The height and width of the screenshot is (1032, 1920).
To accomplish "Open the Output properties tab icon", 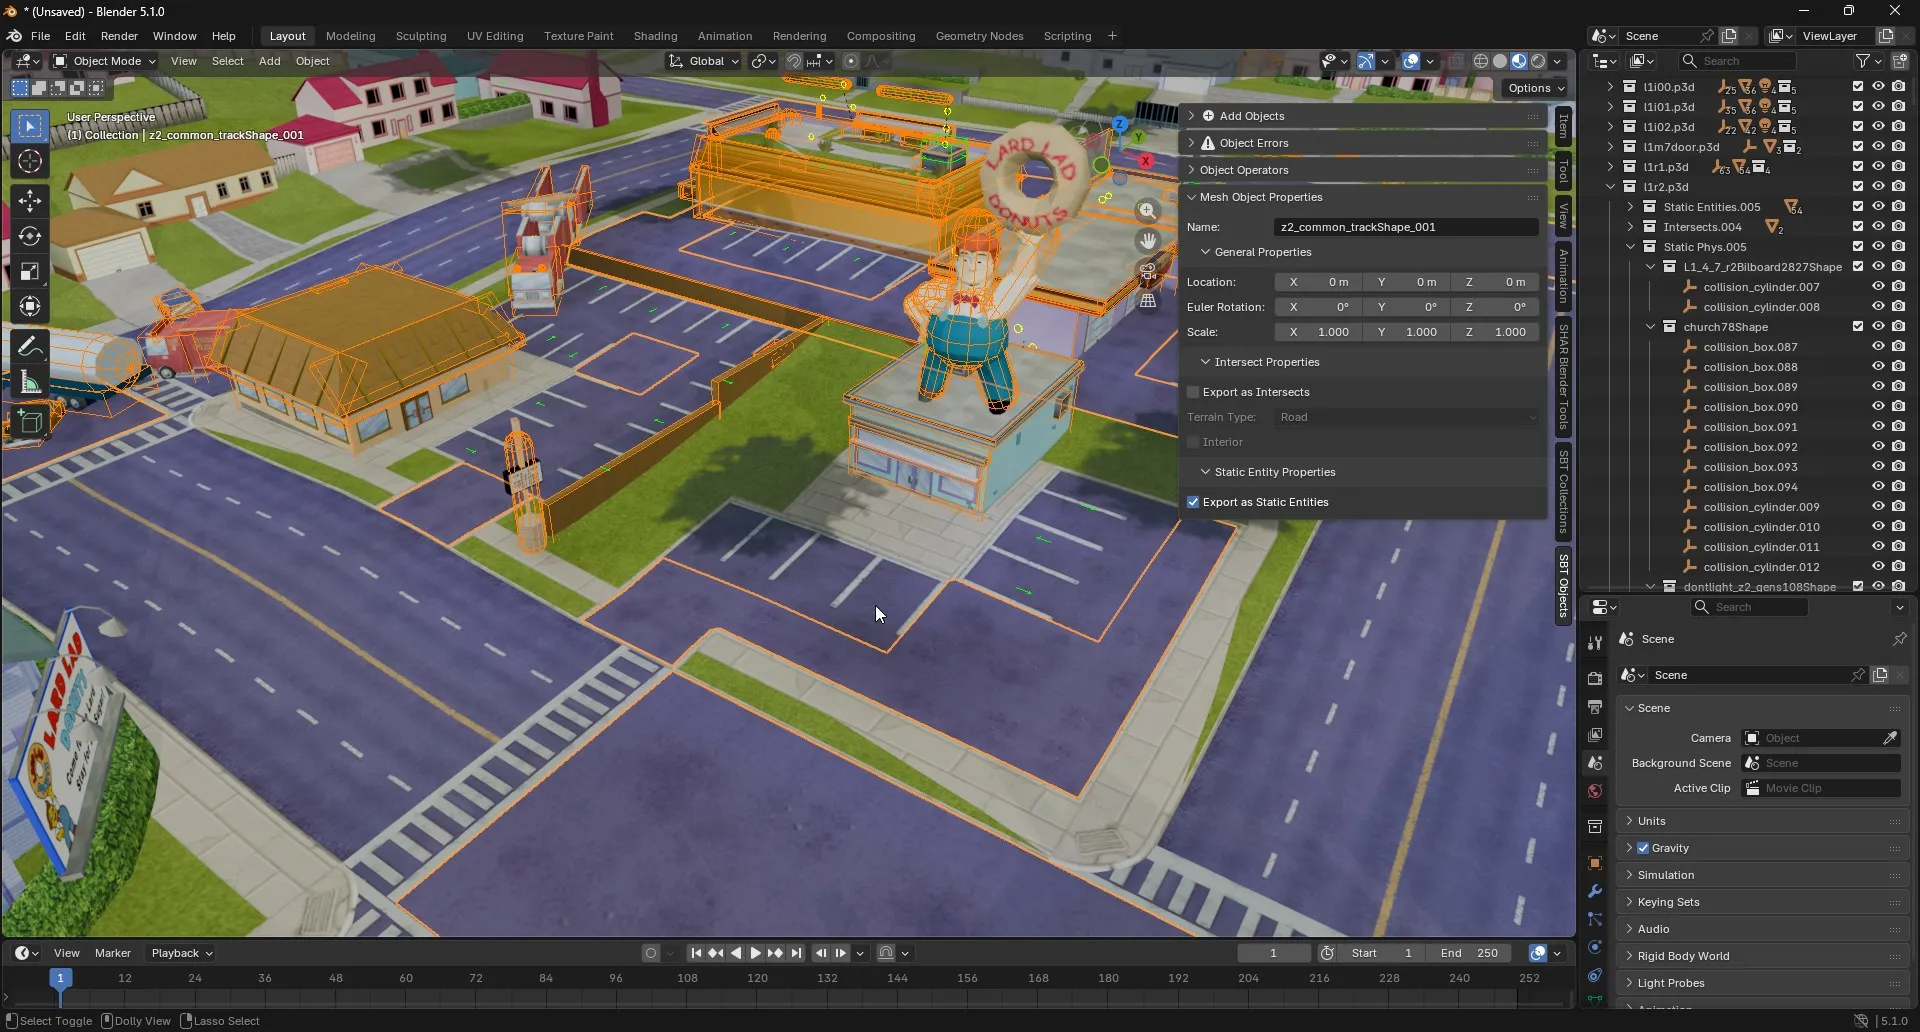I will [x=1595, y=707].
